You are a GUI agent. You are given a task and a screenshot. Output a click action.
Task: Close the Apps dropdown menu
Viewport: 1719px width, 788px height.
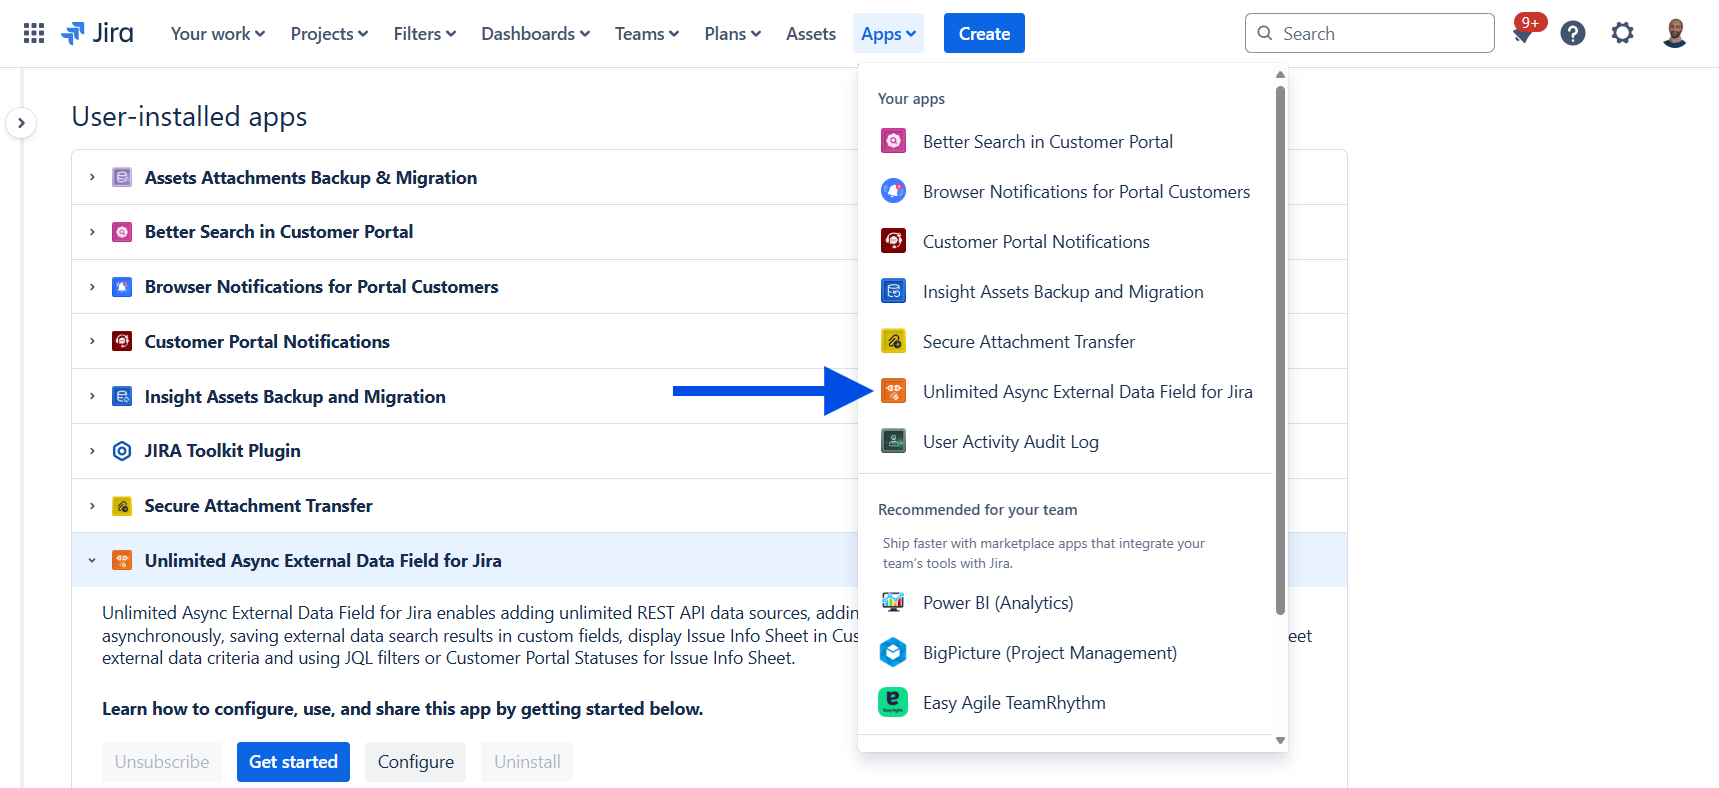point(888,33)
